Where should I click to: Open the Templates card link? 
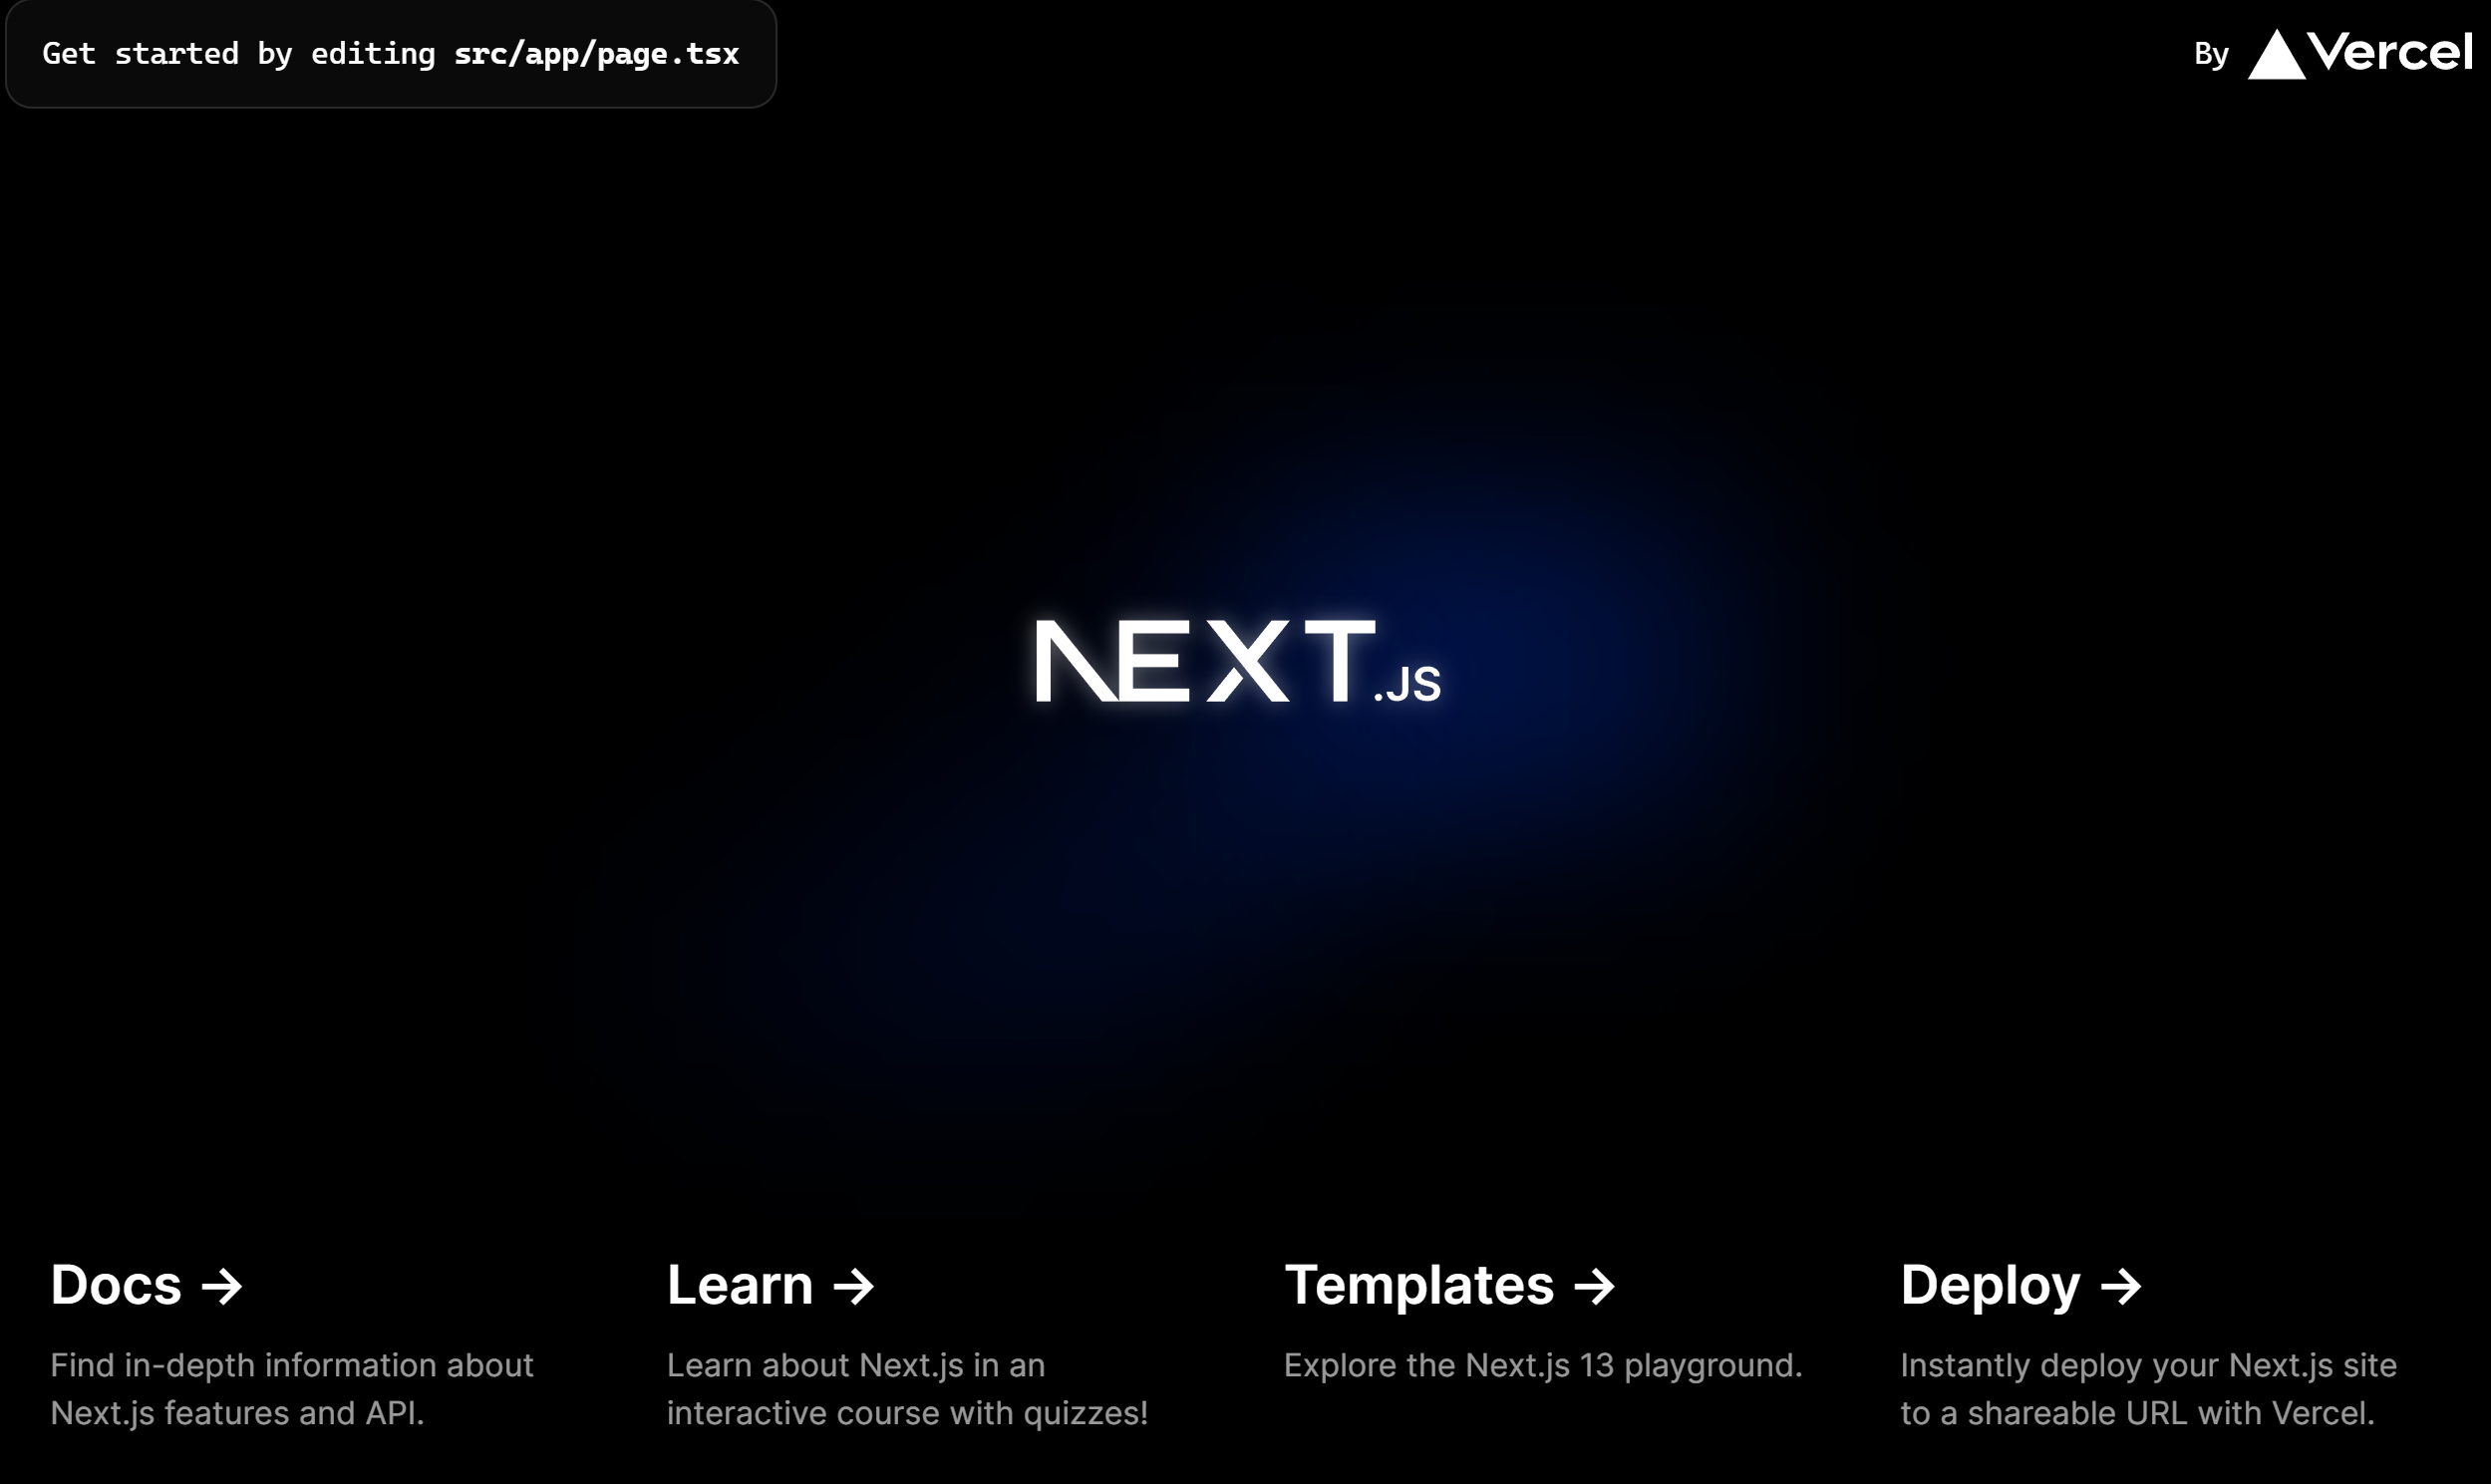click(x=1420, y=1285)
